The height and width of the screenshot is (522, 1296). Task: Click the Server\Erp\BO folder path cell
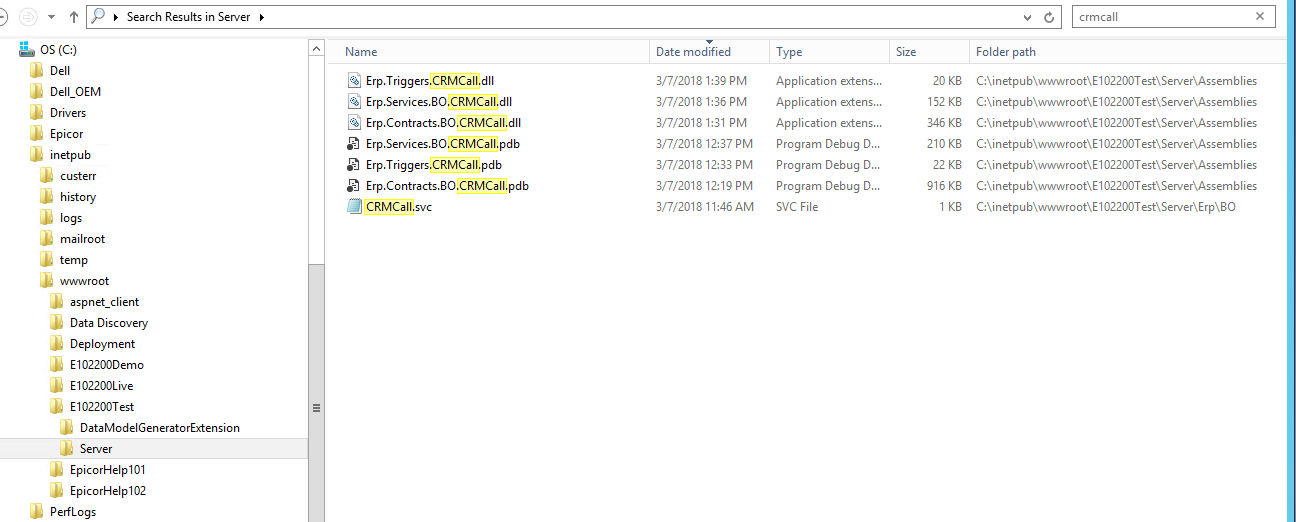(1107, 206)
